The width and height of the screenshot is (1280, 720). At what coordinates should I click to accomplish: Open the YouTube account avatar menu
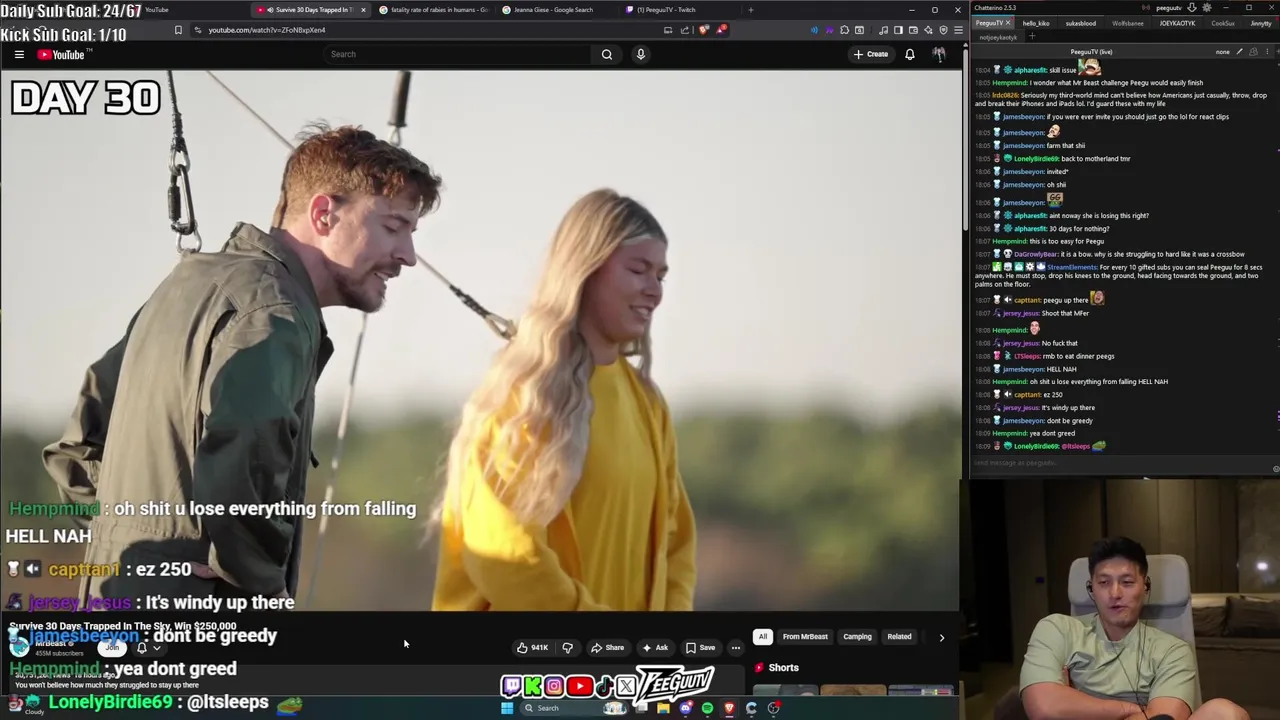click(x=939, y=54)
